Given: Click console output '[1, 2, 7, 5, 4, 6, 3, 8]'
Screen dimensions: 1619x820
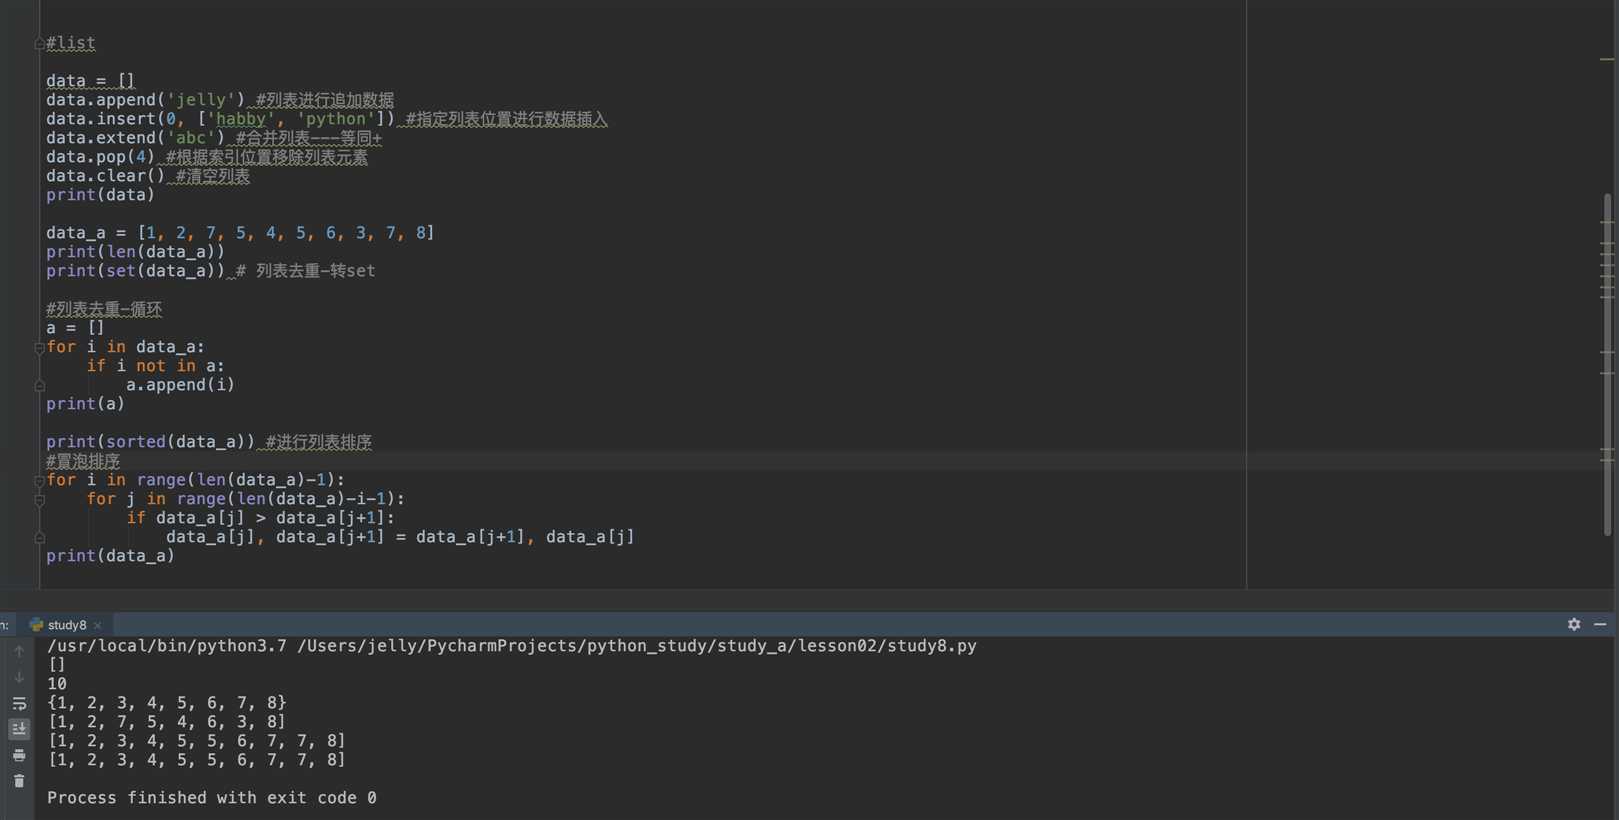Looking at the screenshot, I should point(167,722).
